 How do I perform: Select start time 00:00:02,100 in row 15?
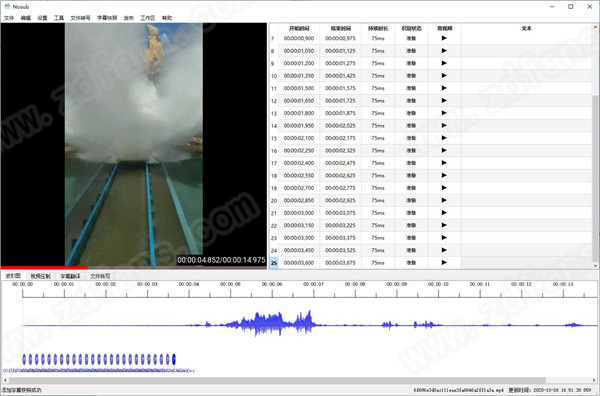tap(299, 138)
